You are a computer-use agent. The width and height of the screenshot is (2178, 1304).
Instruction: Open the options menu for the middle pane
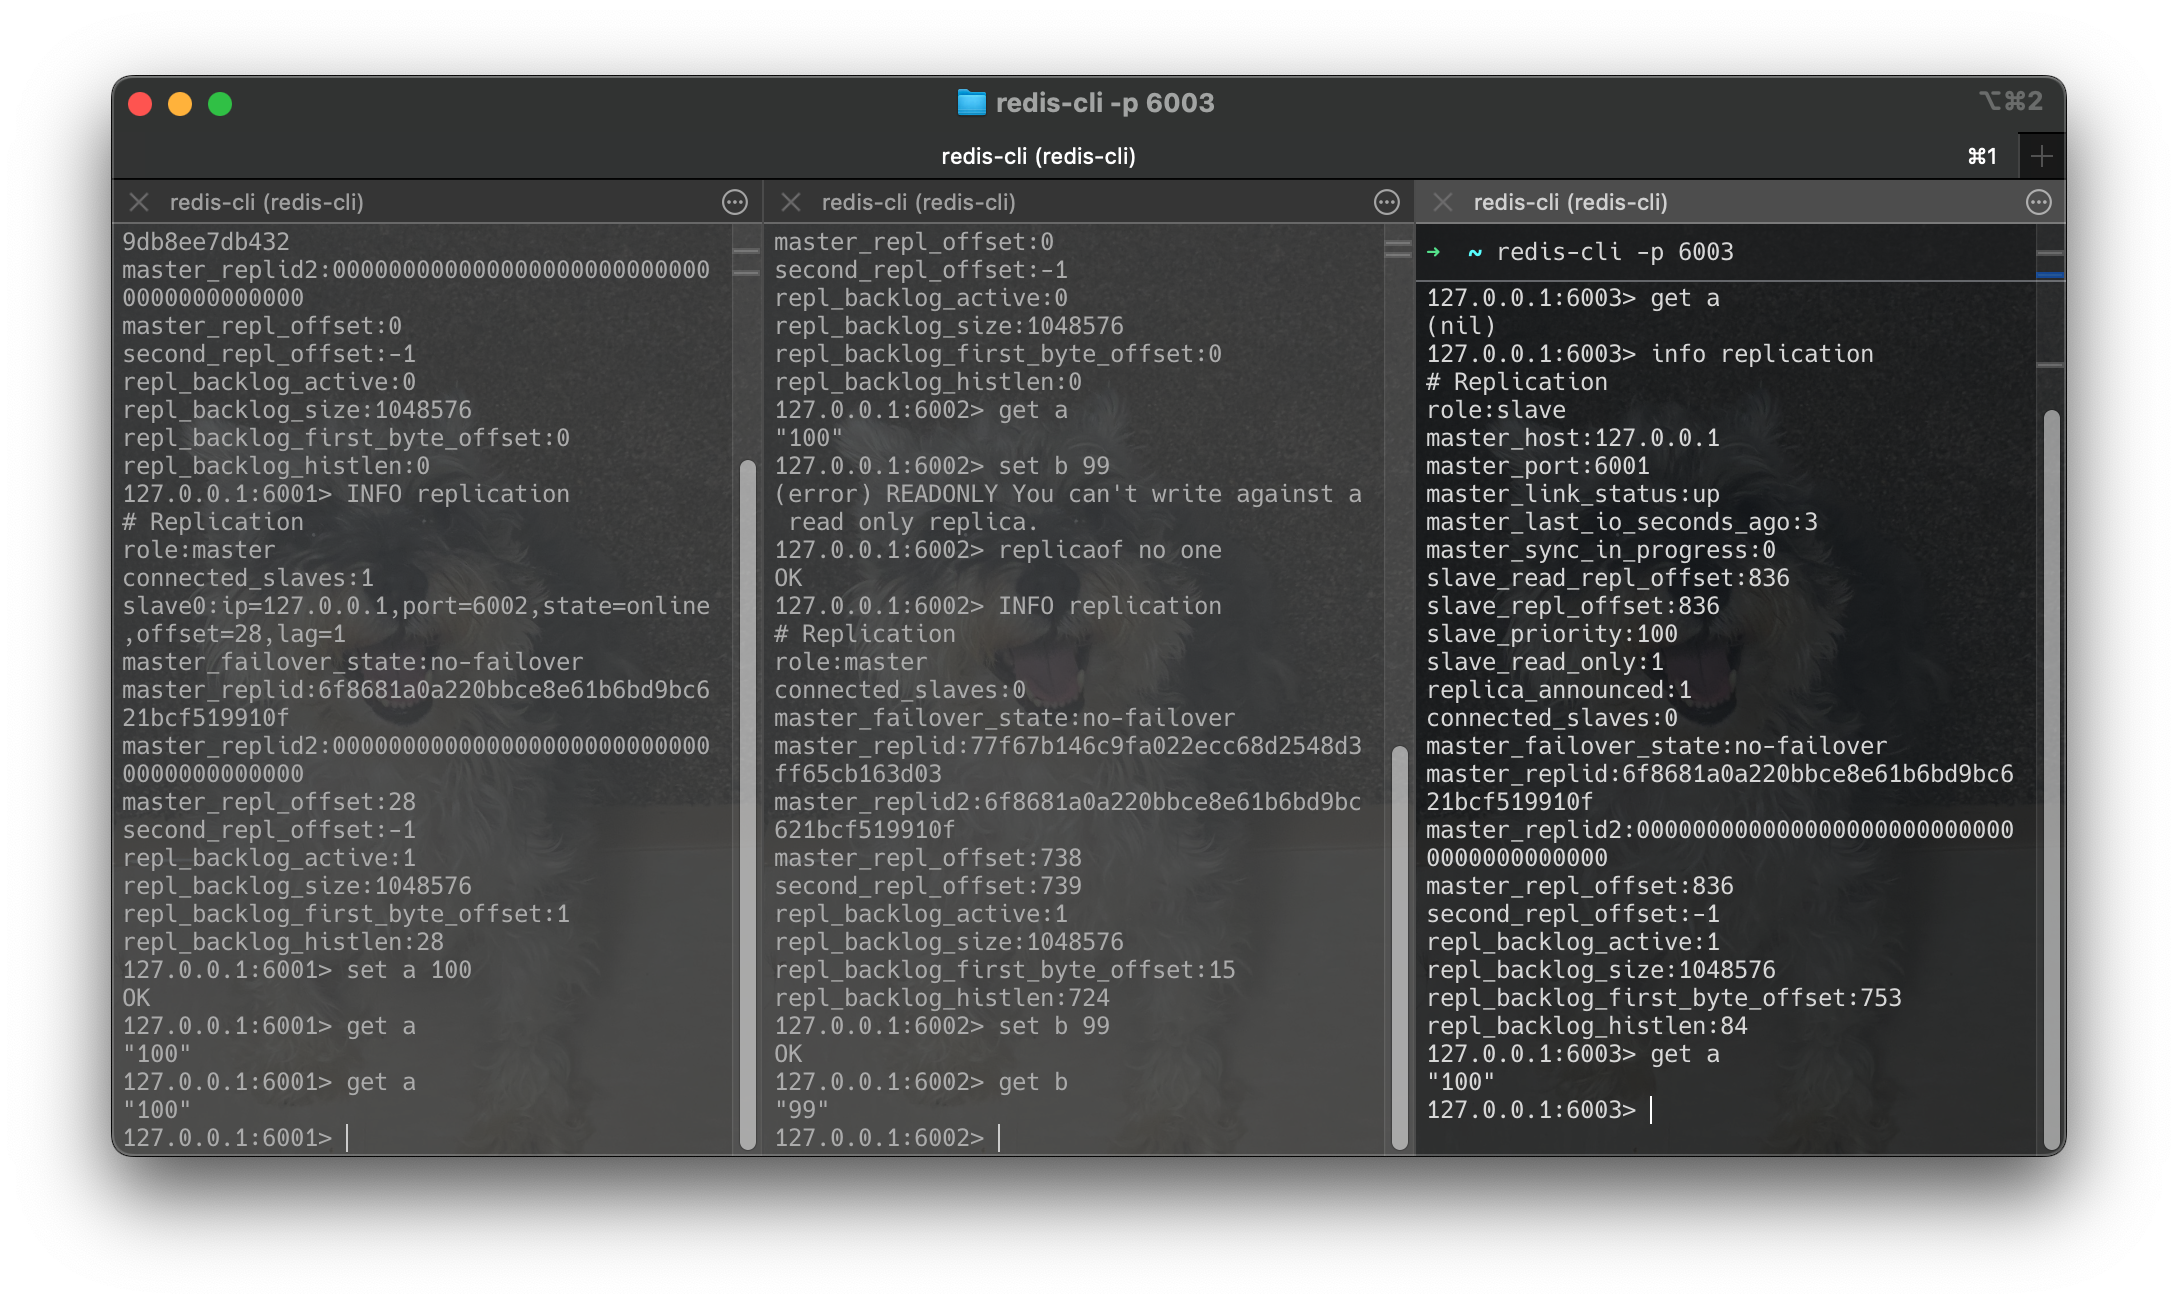[x=1388, y=202]
